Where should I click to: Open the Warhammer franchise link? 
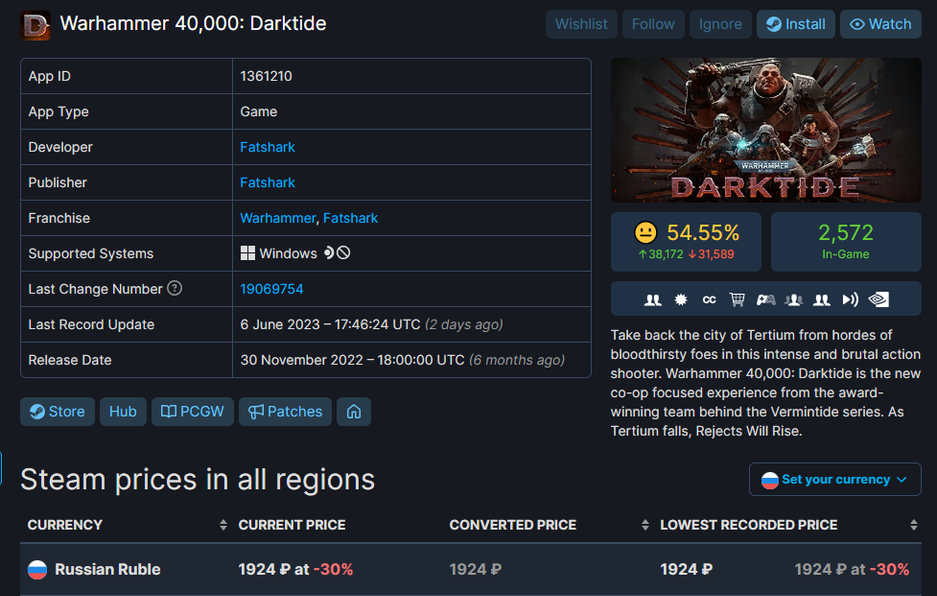pyautogui.click(x=277, y=218)
